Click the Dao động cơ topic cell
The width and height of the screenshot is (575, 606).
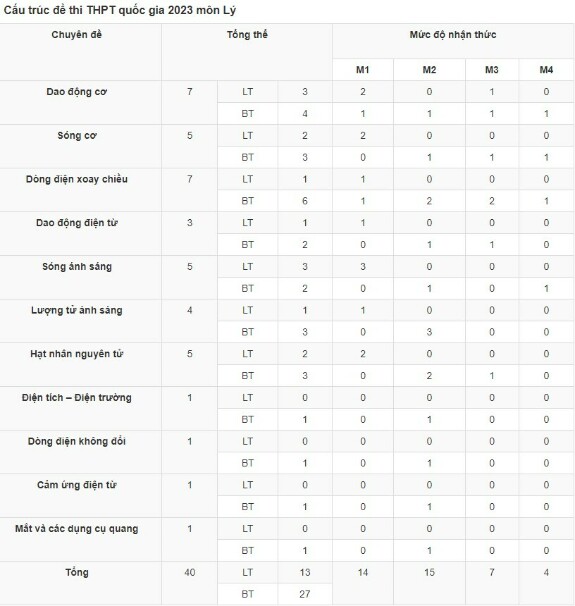[x=77, y=92]
